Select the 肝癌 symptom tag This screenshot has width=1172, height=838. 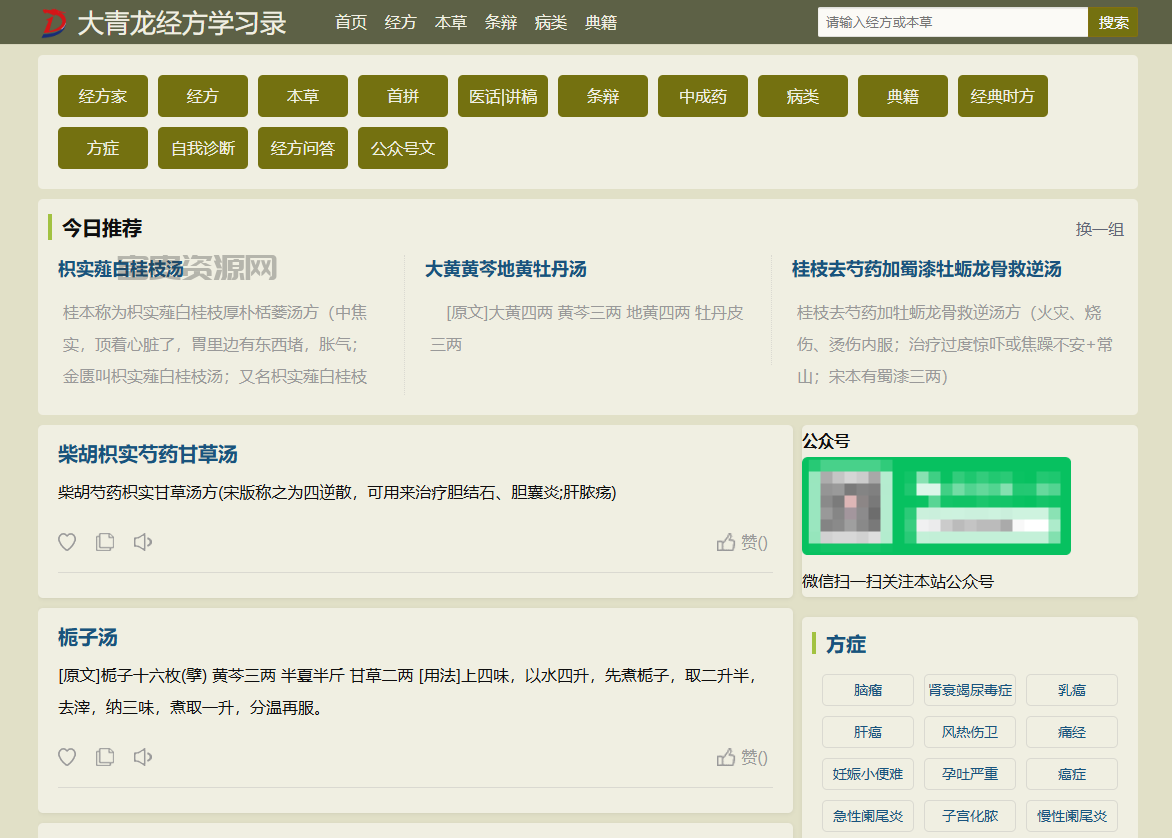[868, 732]
